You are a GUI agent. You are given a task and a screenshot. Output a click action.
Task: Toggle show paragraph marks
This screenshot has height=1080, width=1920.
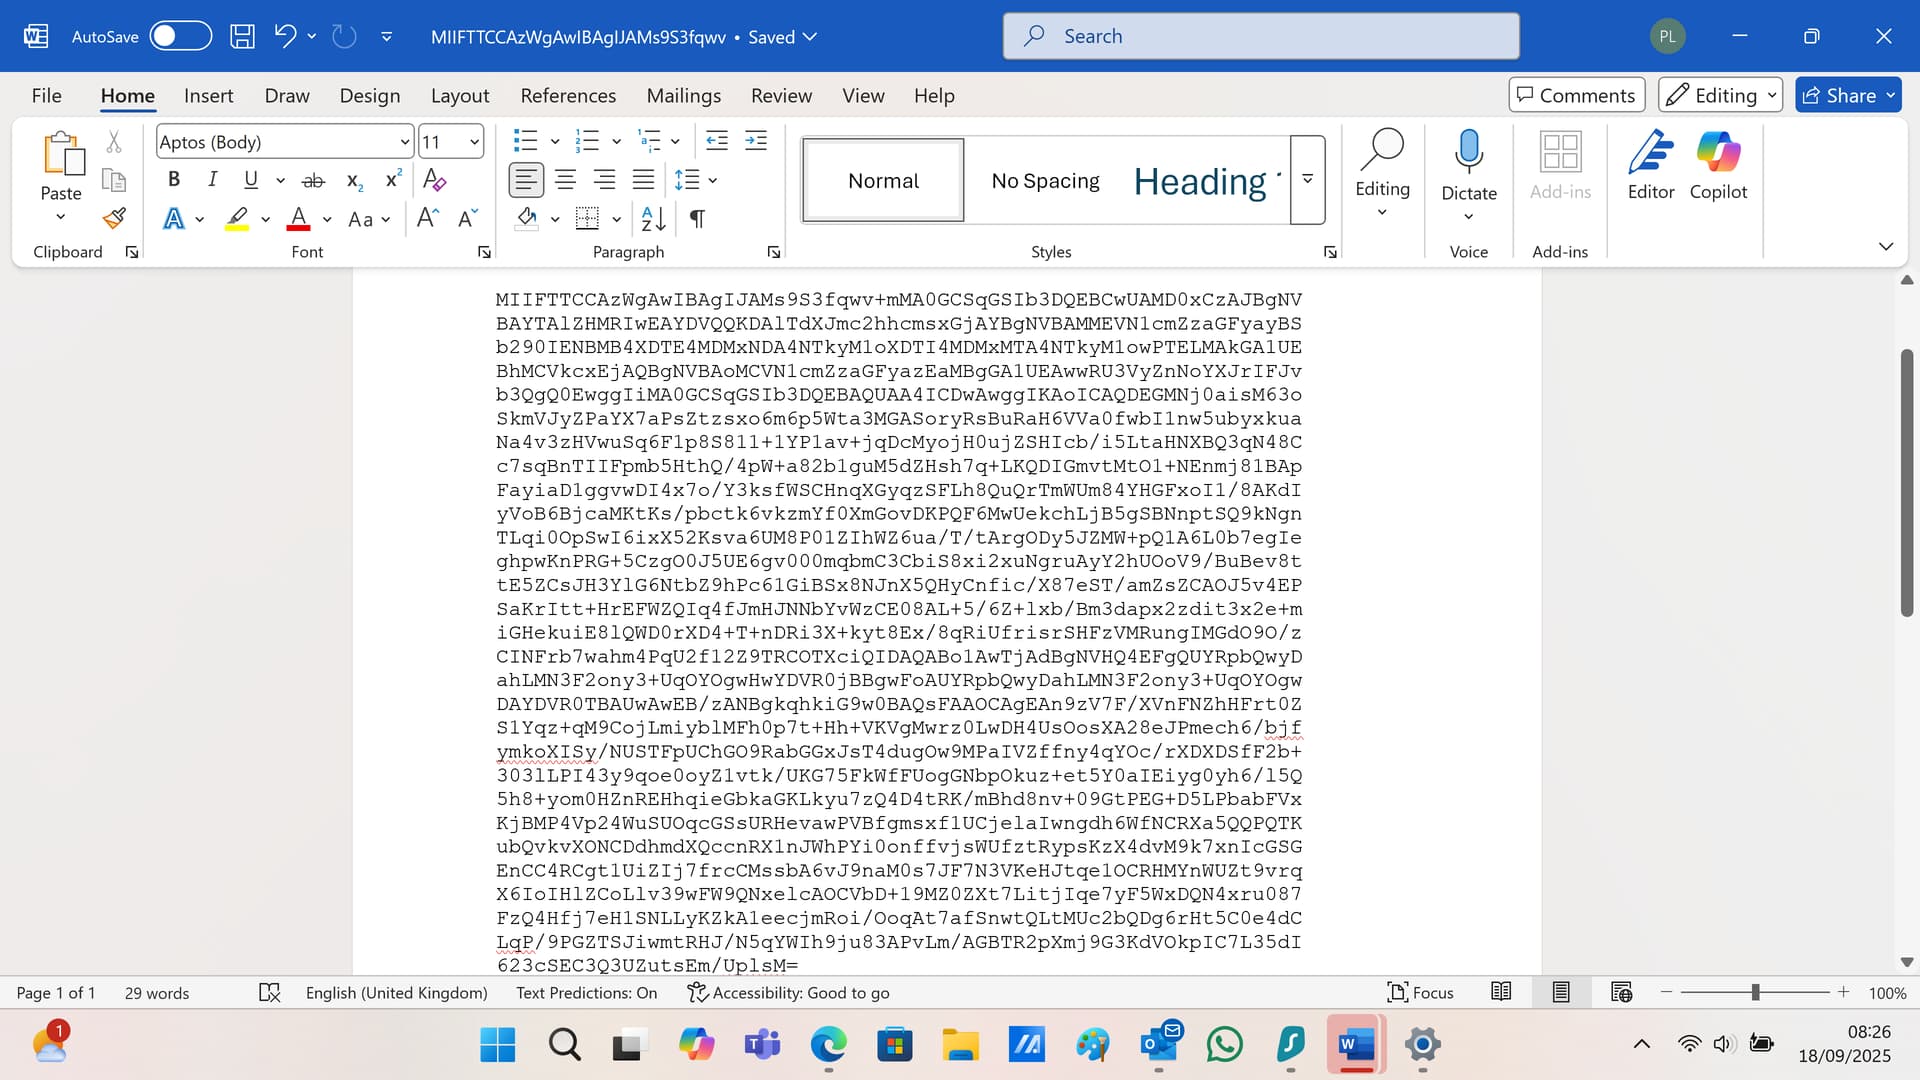tap(697, 218)
